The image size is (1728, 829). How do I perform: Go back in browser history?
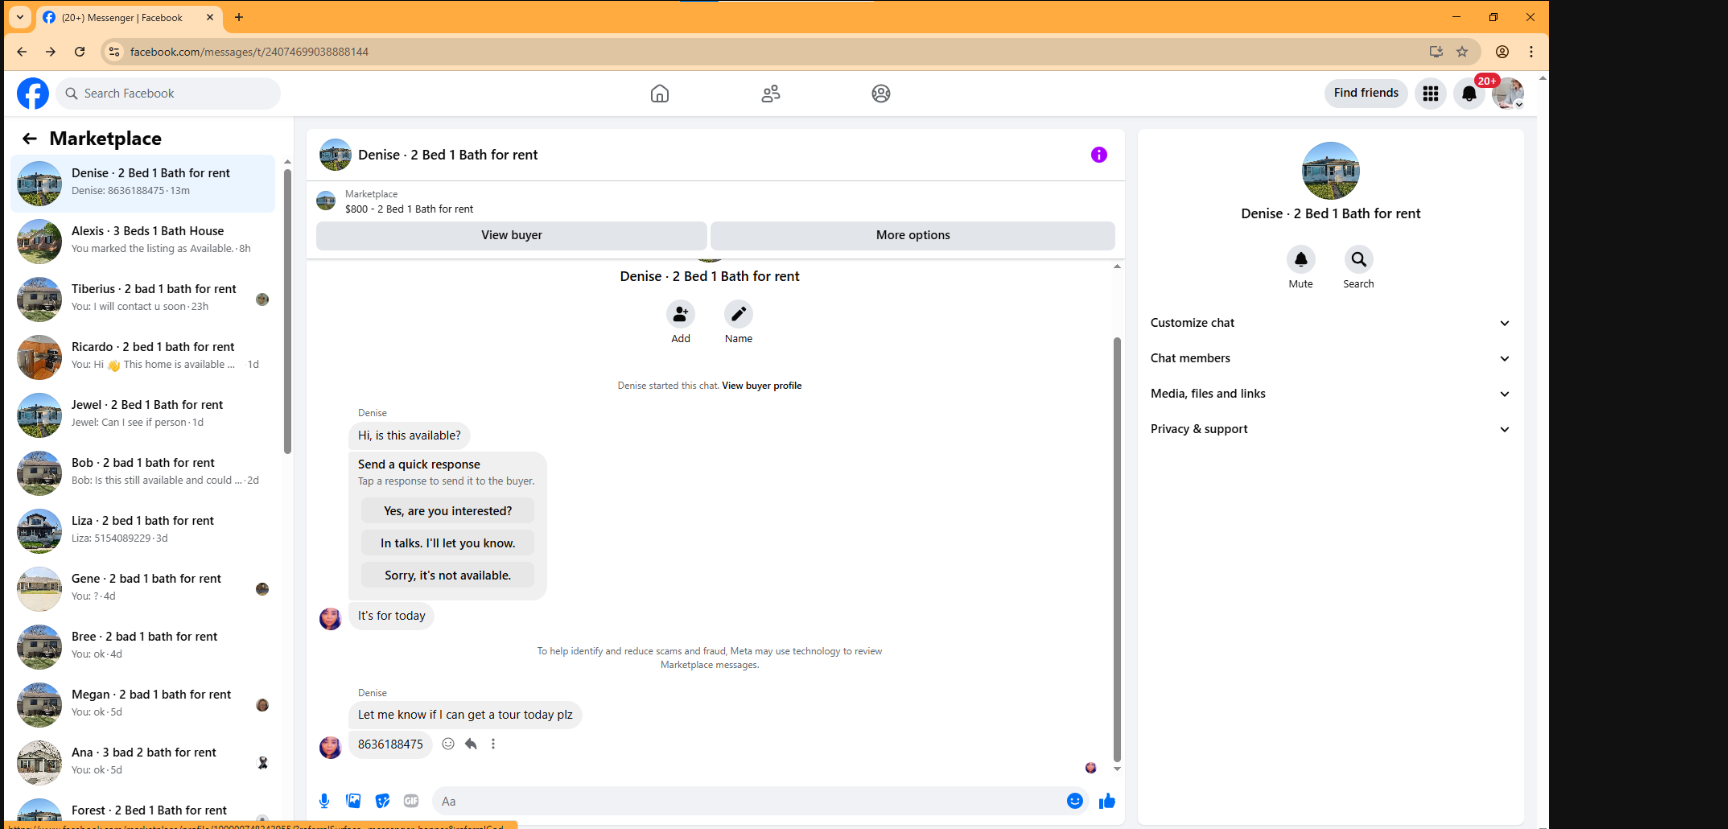pyautogui.click(x=22, y=52)
